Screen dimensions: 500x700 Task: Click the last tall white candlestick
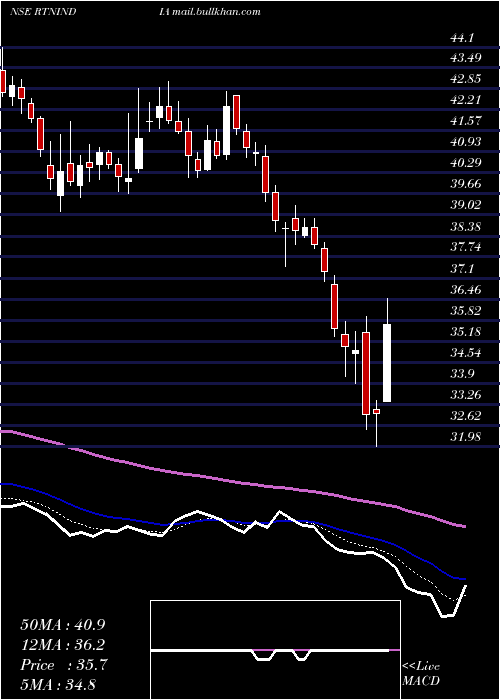(387, 363)
